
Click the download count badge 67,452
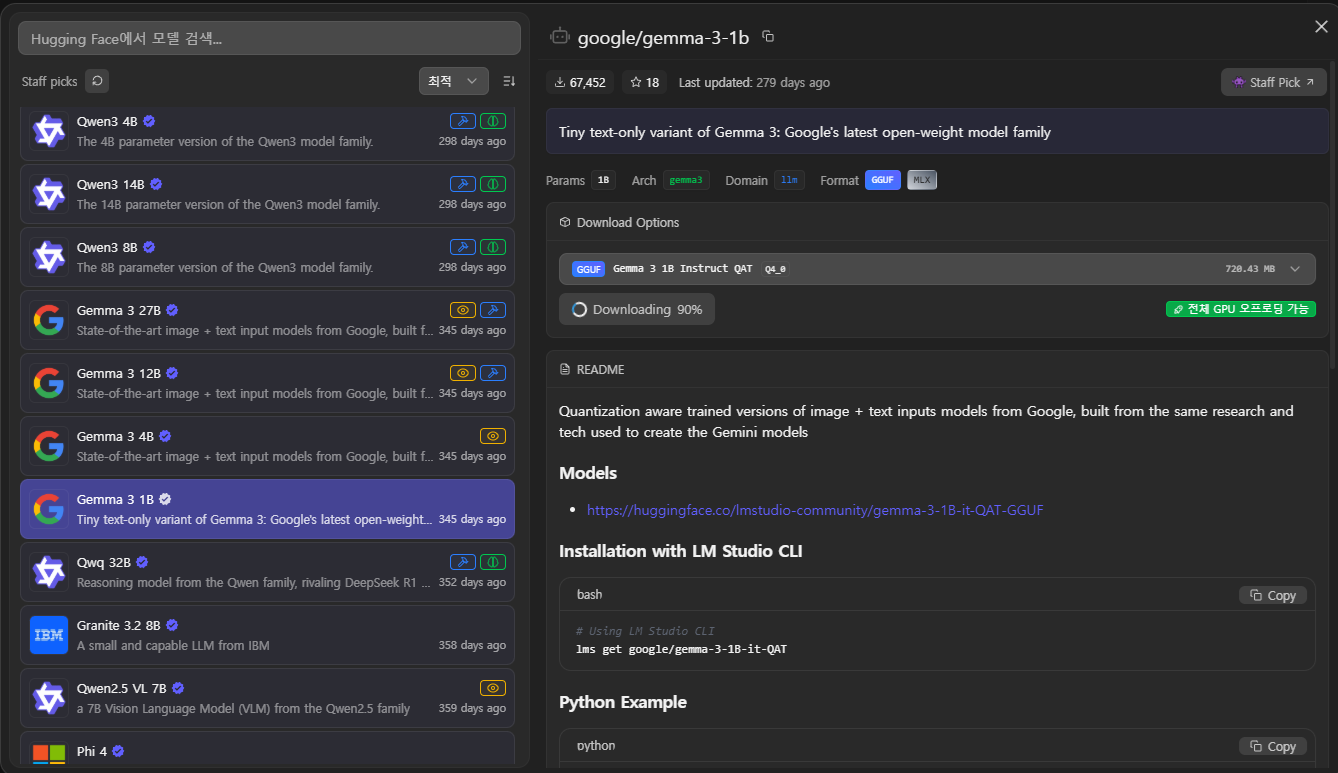(580, 83)
